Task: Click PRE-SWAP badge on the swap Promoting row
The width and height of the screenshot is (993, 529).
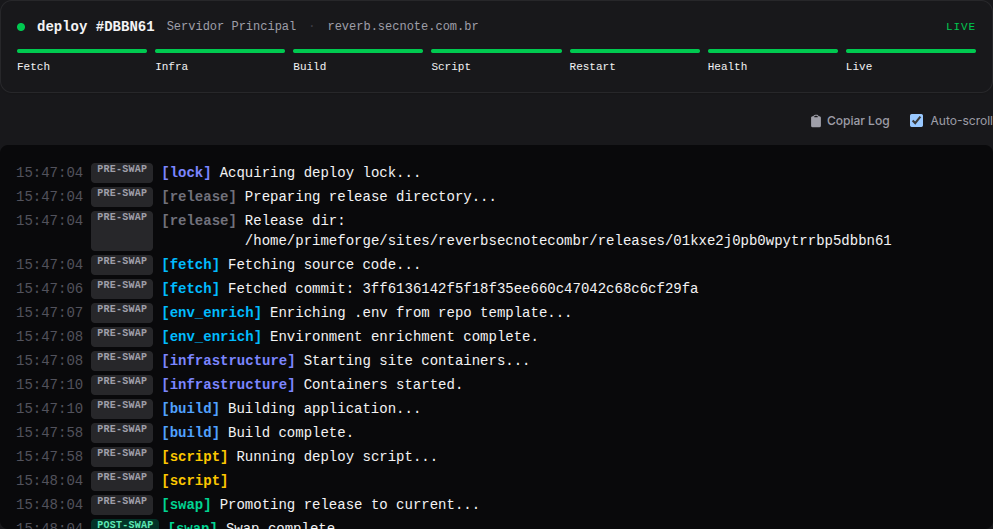Action: coord(122,505)
